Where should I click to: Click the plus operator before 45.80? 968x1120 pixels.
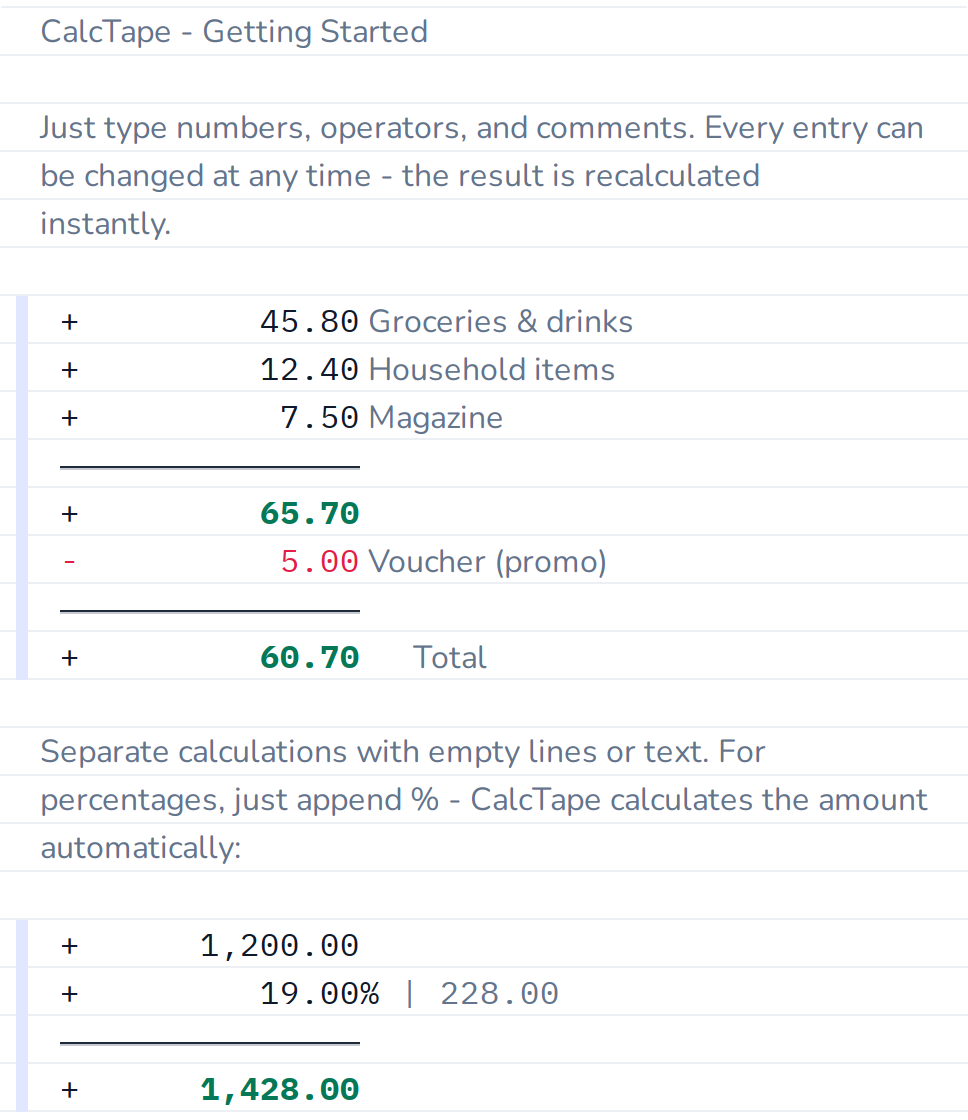(x=69, y=321)
